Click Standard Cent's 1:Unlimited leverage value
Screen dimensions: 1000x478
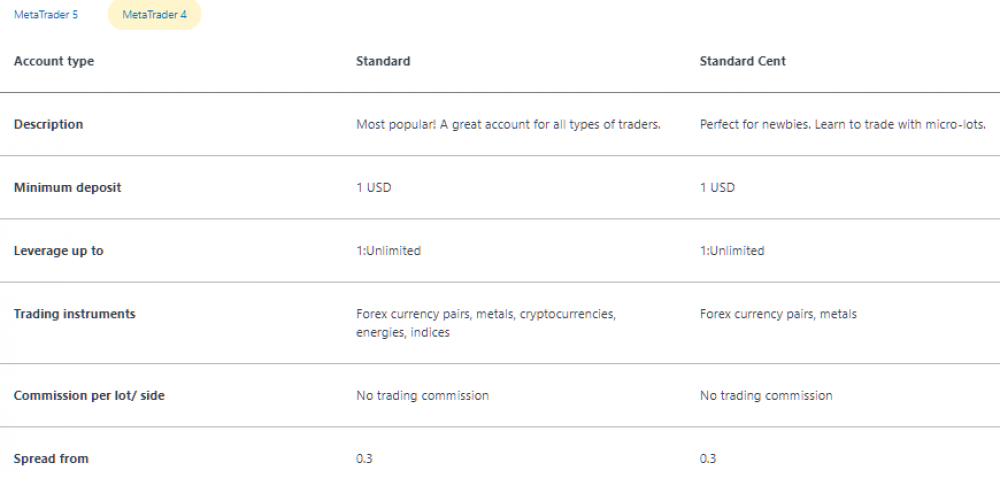[x=732, y=250]
